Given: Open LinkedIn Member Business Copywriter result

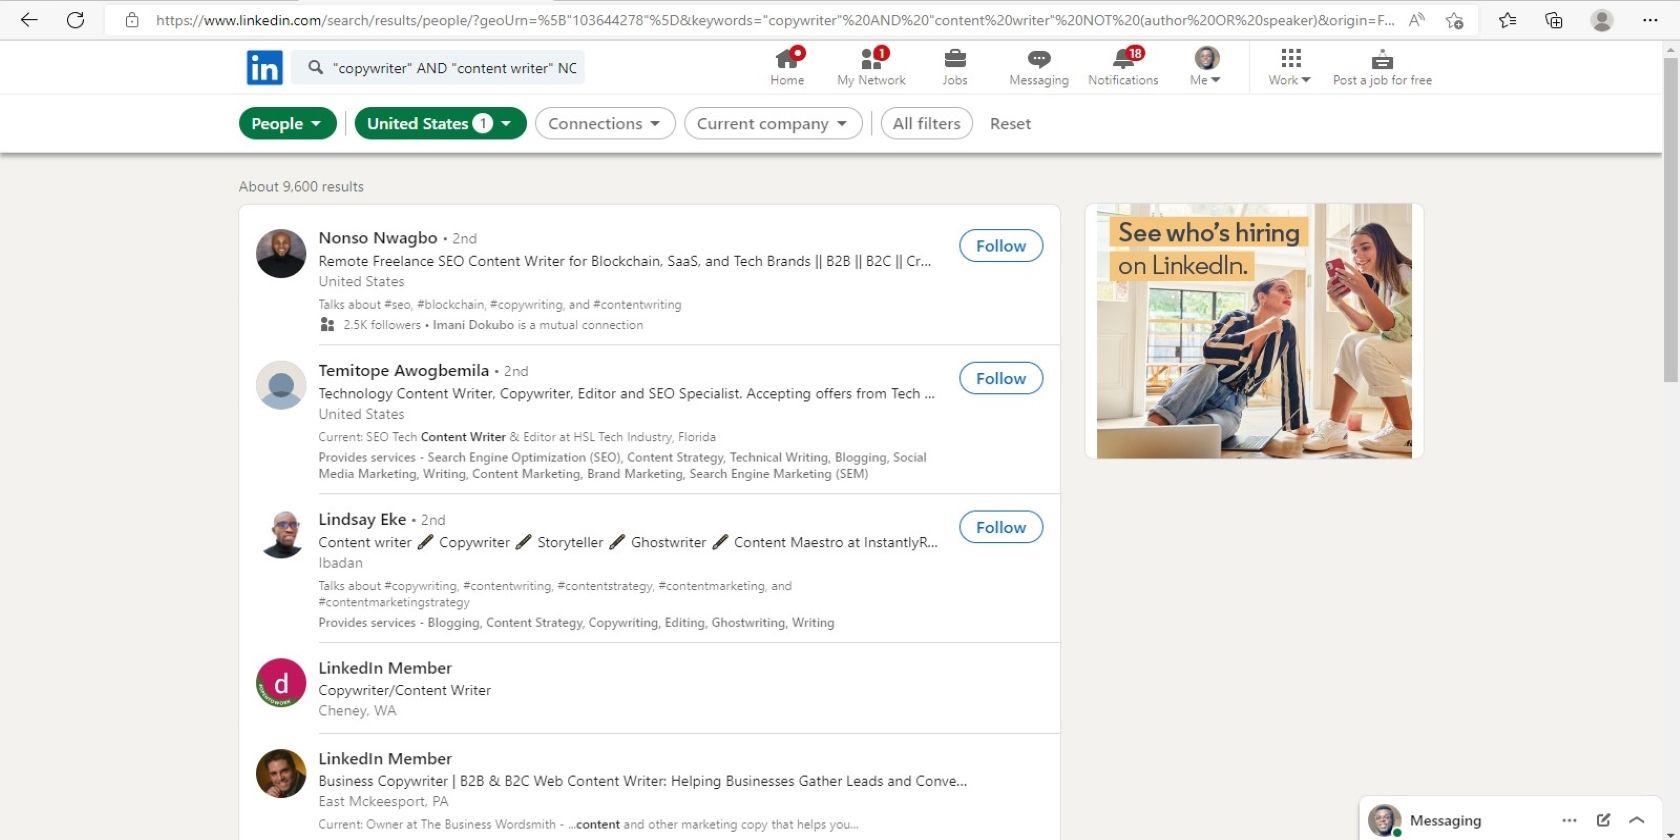Looking at the screenshot, I should coord(385,759).
